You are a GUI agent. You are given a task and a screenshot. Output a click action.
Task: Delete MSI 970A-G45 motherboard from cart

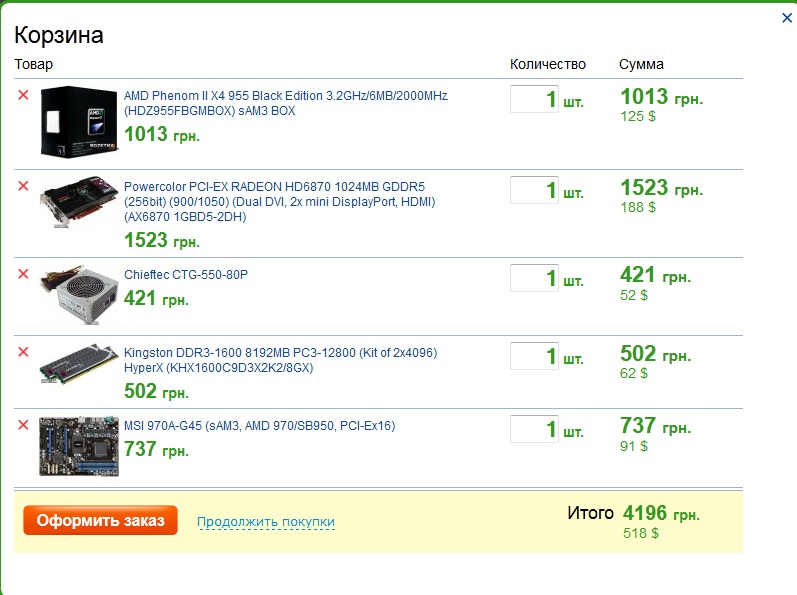23,425
